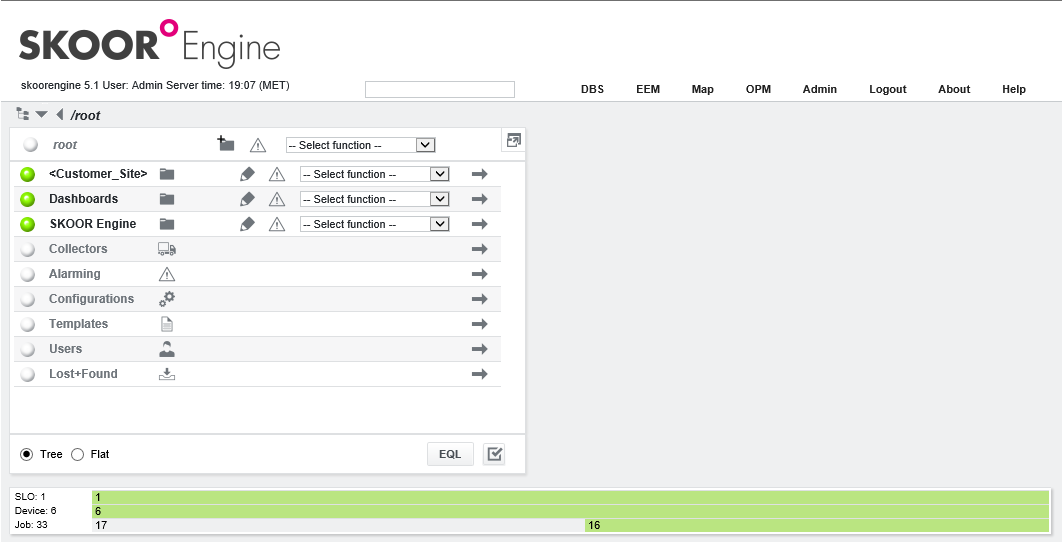Open the Select function dropdown for <Customer_Site>
The width and height of the screenshot is (1063, 543).
coord(375,174)
